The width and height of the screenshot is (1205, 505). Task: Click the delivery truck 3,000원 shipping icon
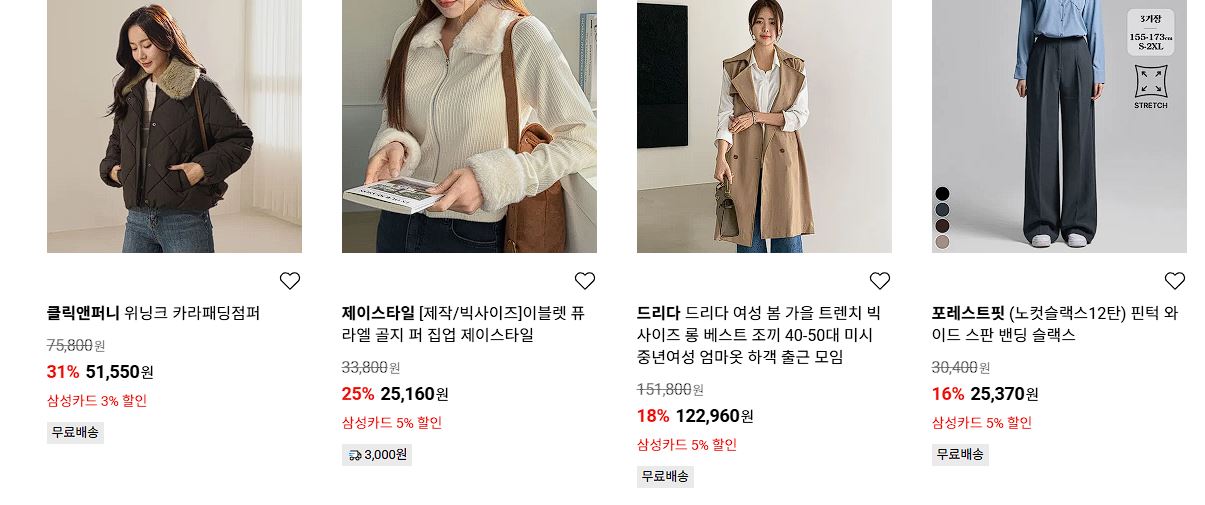[355, 455]
